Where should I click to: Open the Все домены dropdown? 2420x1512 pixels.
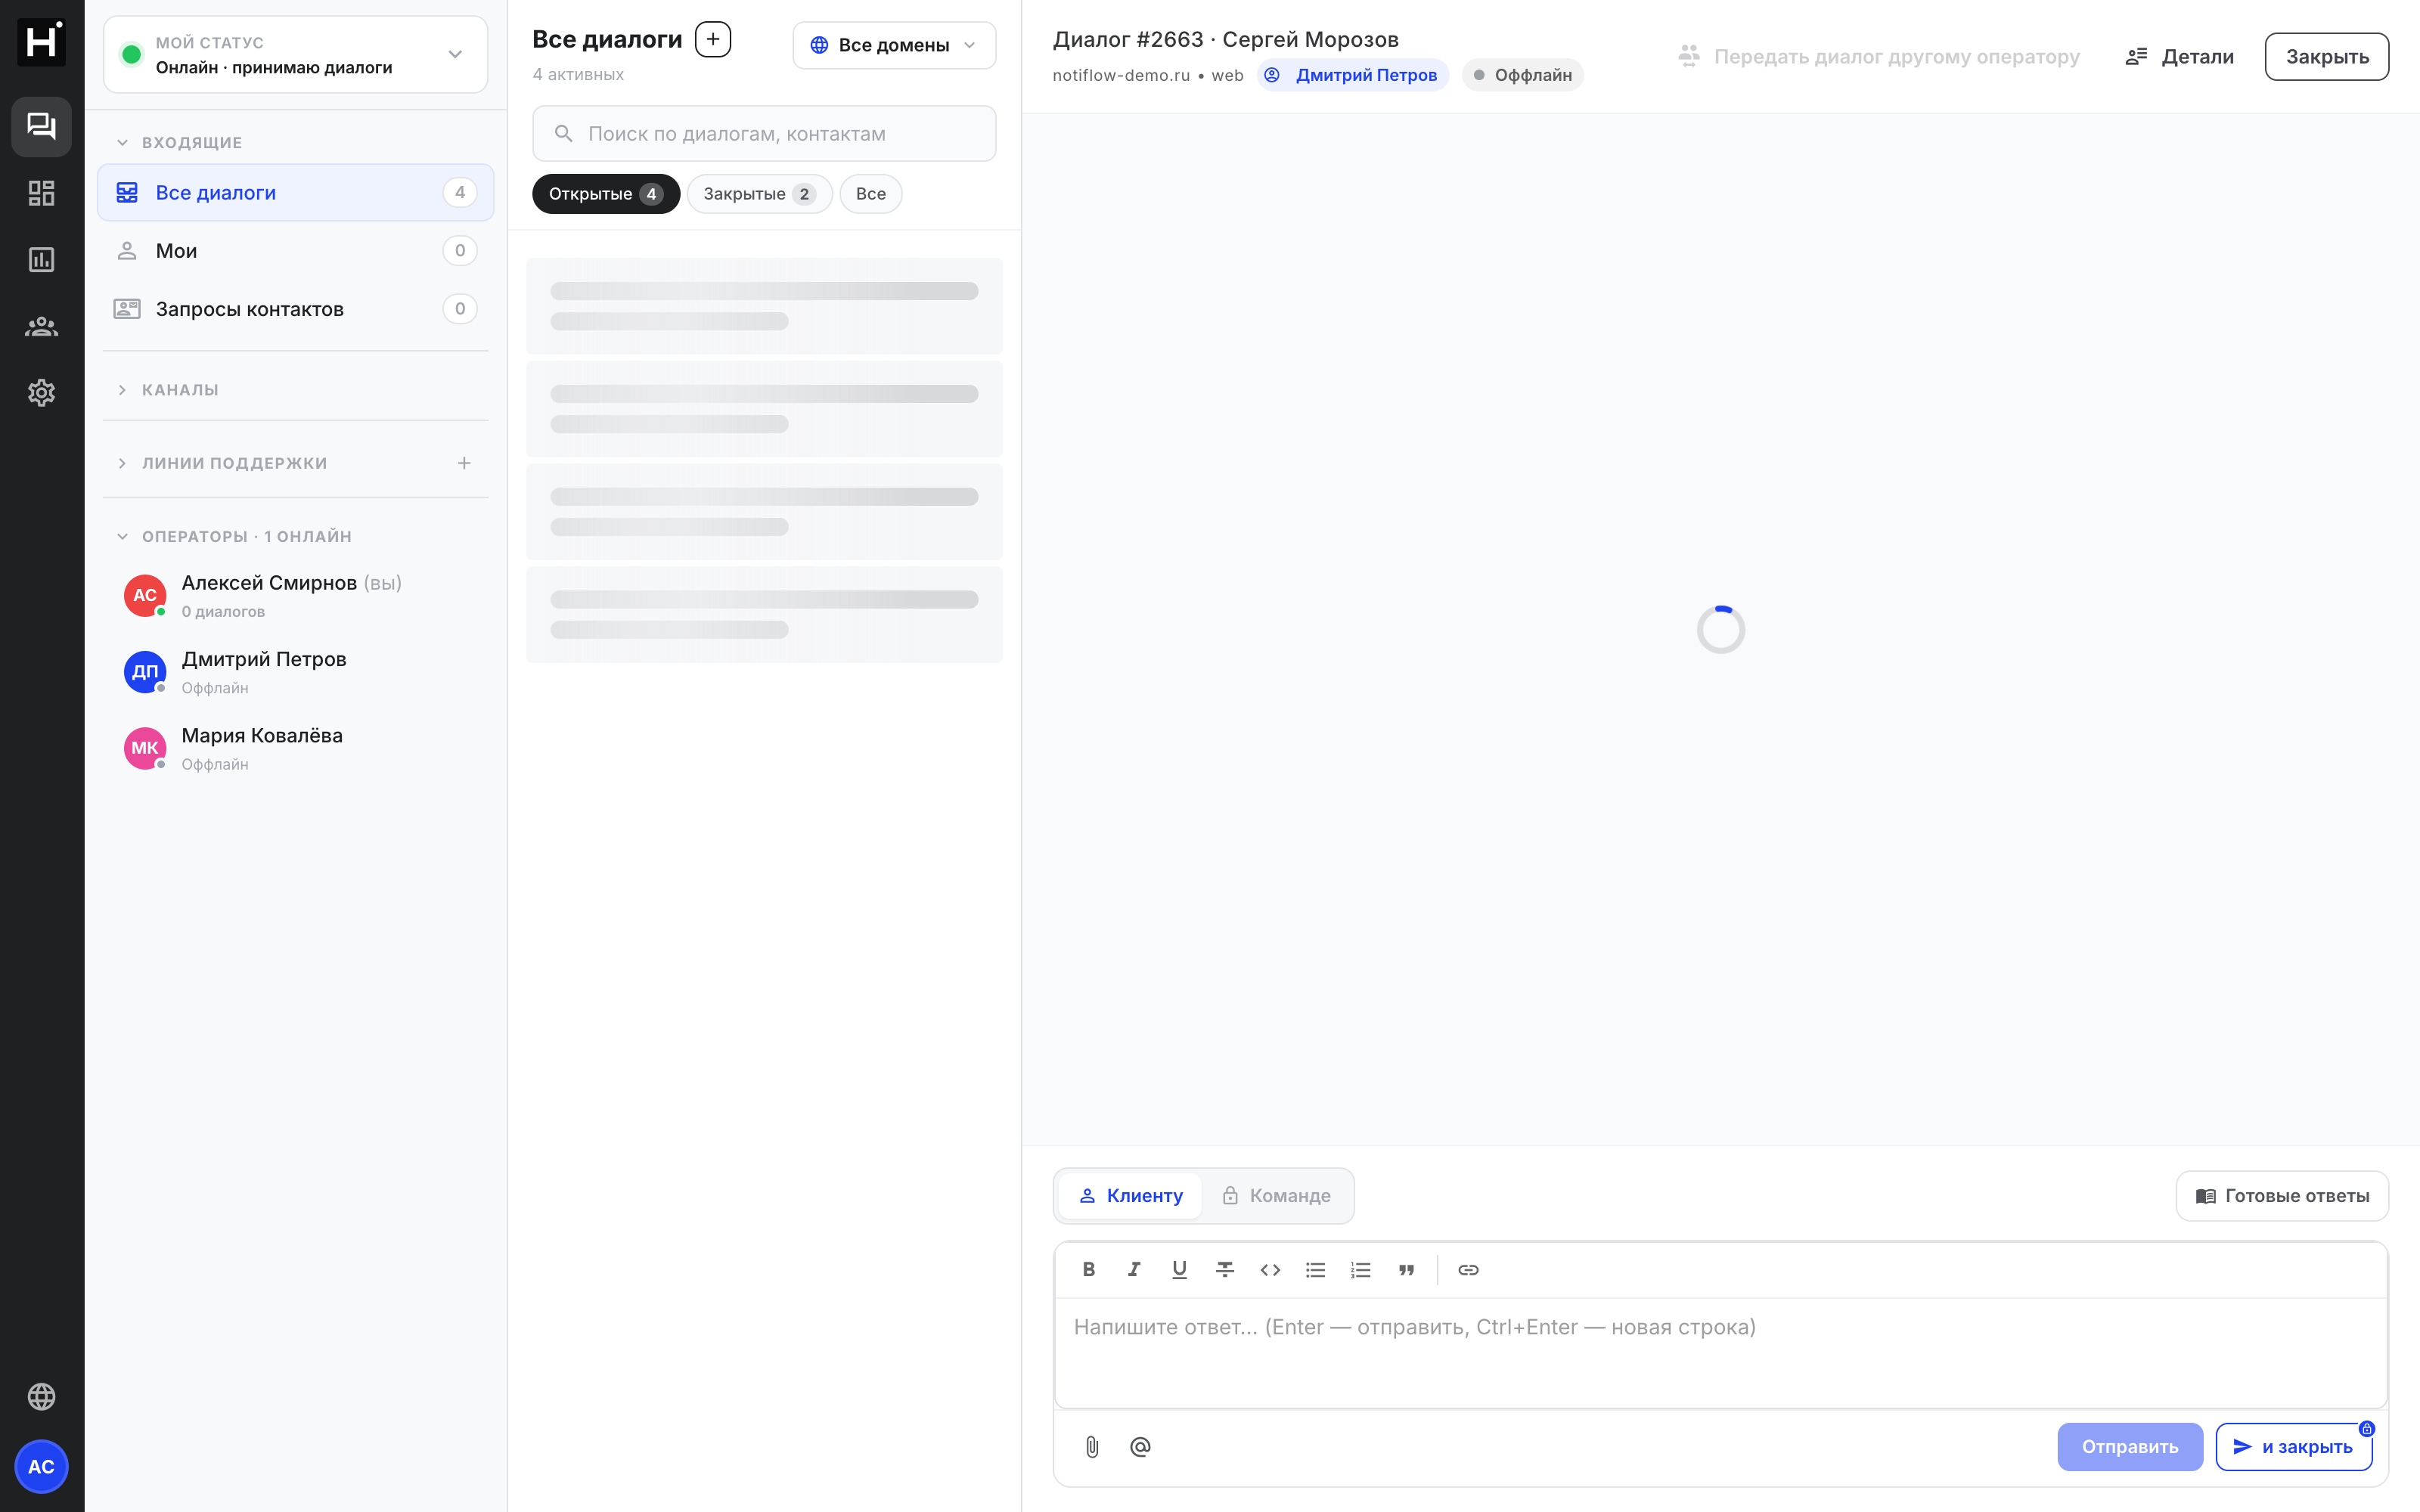tap(894, 45)
